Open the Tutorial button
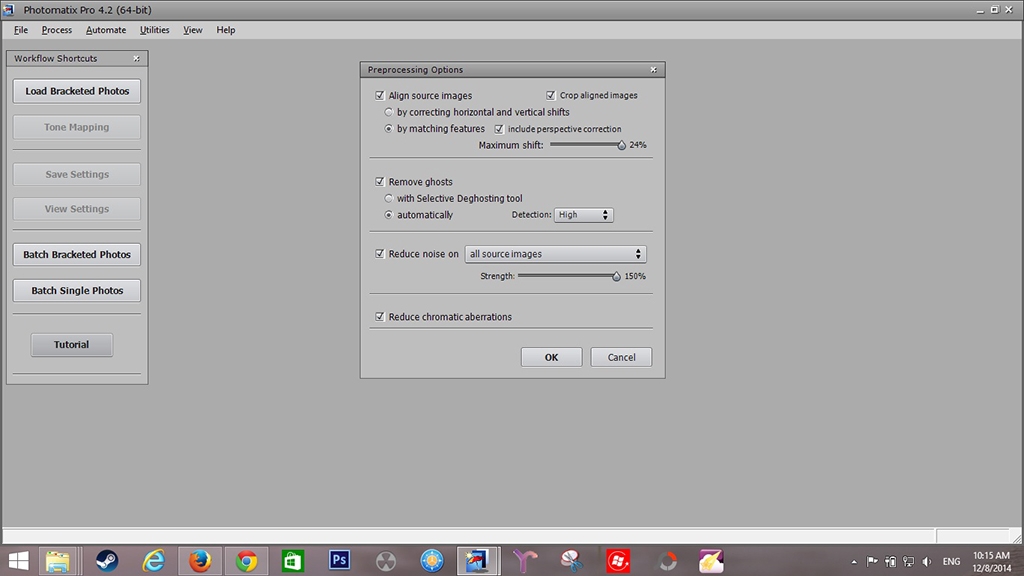Viewport: 1024px width, 576px height. 72,345
